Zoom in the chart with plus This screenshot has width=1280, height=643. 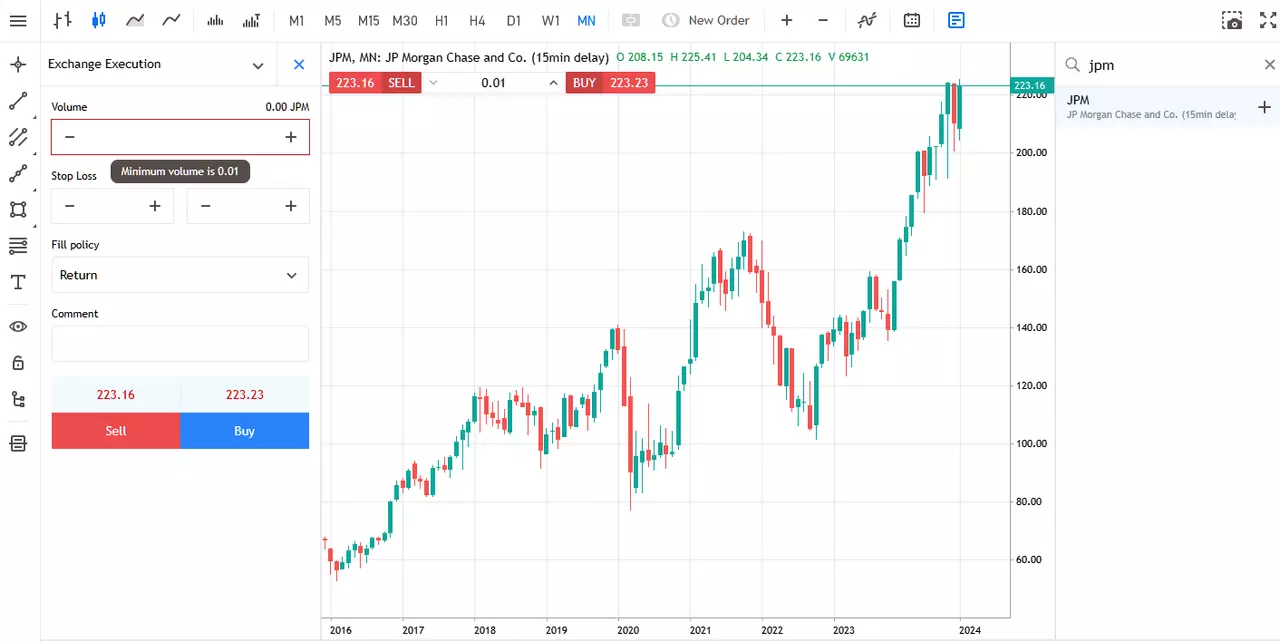(787, 20)
